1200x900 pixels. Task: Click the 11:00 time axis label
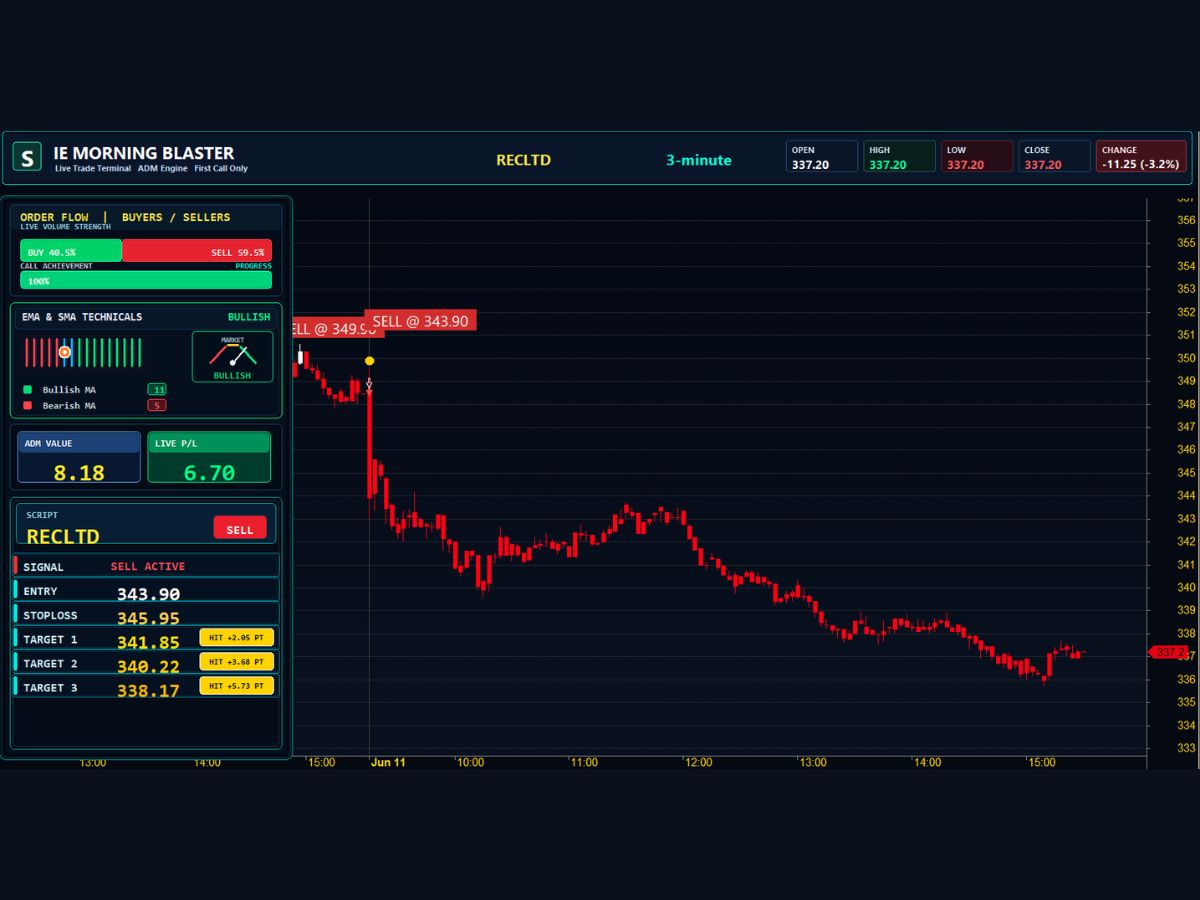coord(584,762)
